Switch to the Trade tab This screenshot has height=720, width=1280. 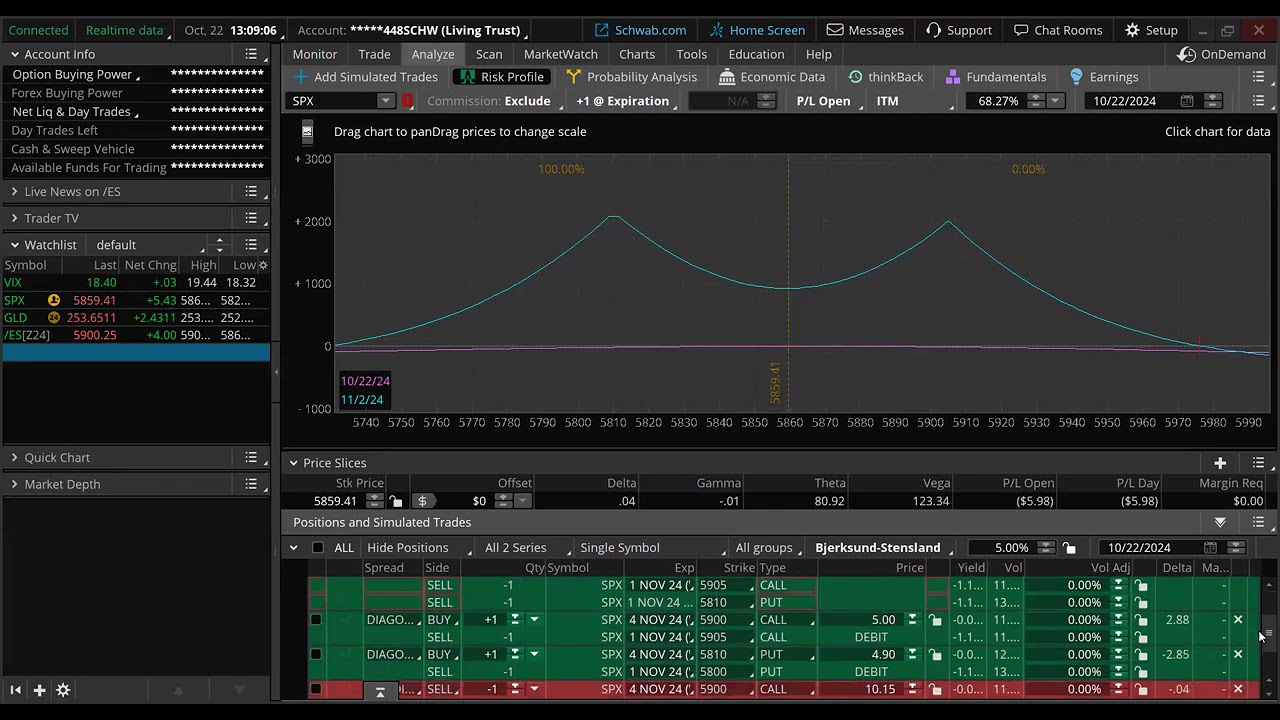coord(374,54)
